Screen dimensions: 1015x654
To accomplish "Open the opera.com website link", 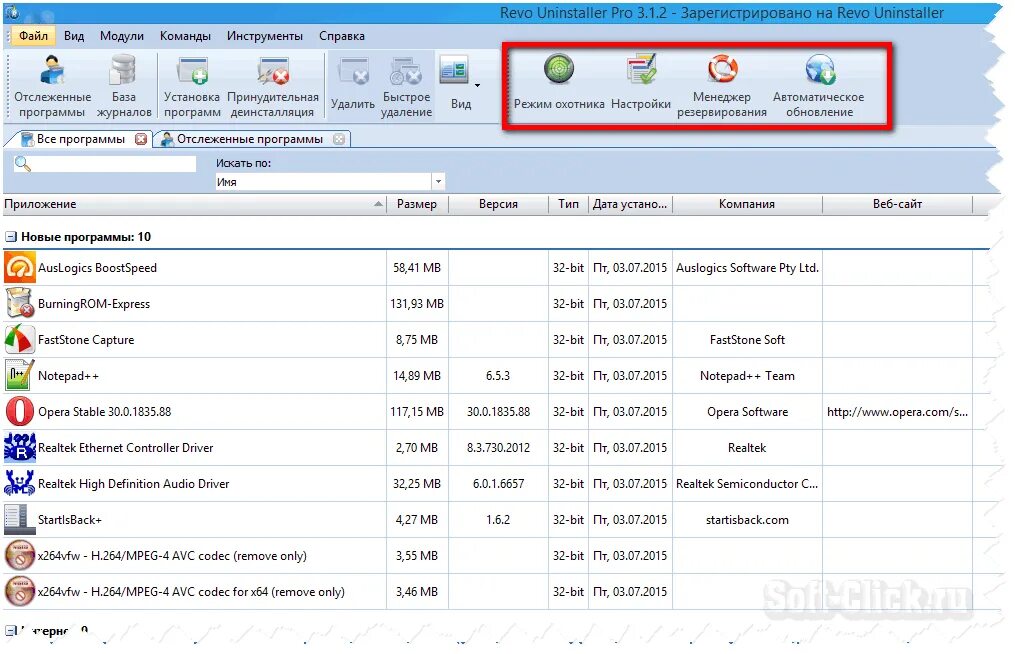I will (897, 412).
